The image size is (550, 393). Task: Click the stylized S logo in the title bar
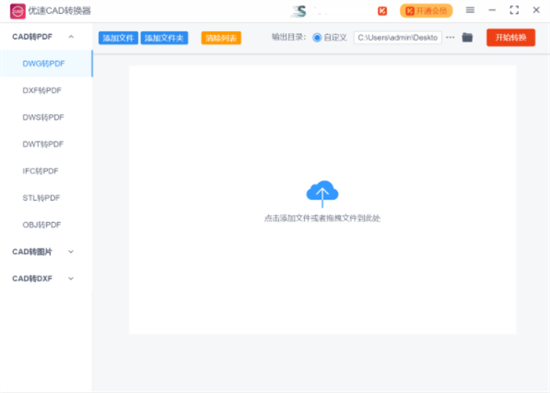pos(299,11)
